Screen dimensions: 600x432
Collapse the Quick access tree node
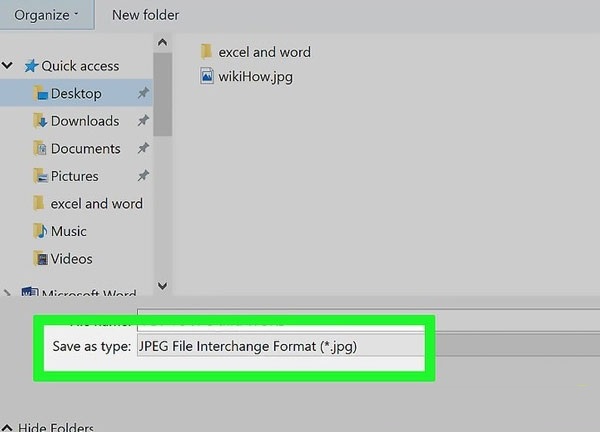8,66
